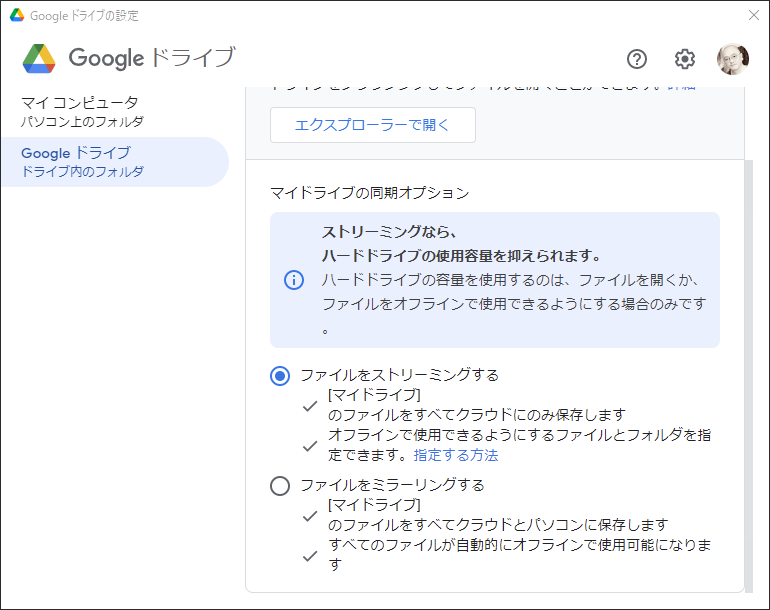
Task: Click the info icon in blue notice box
Action: 294,280
